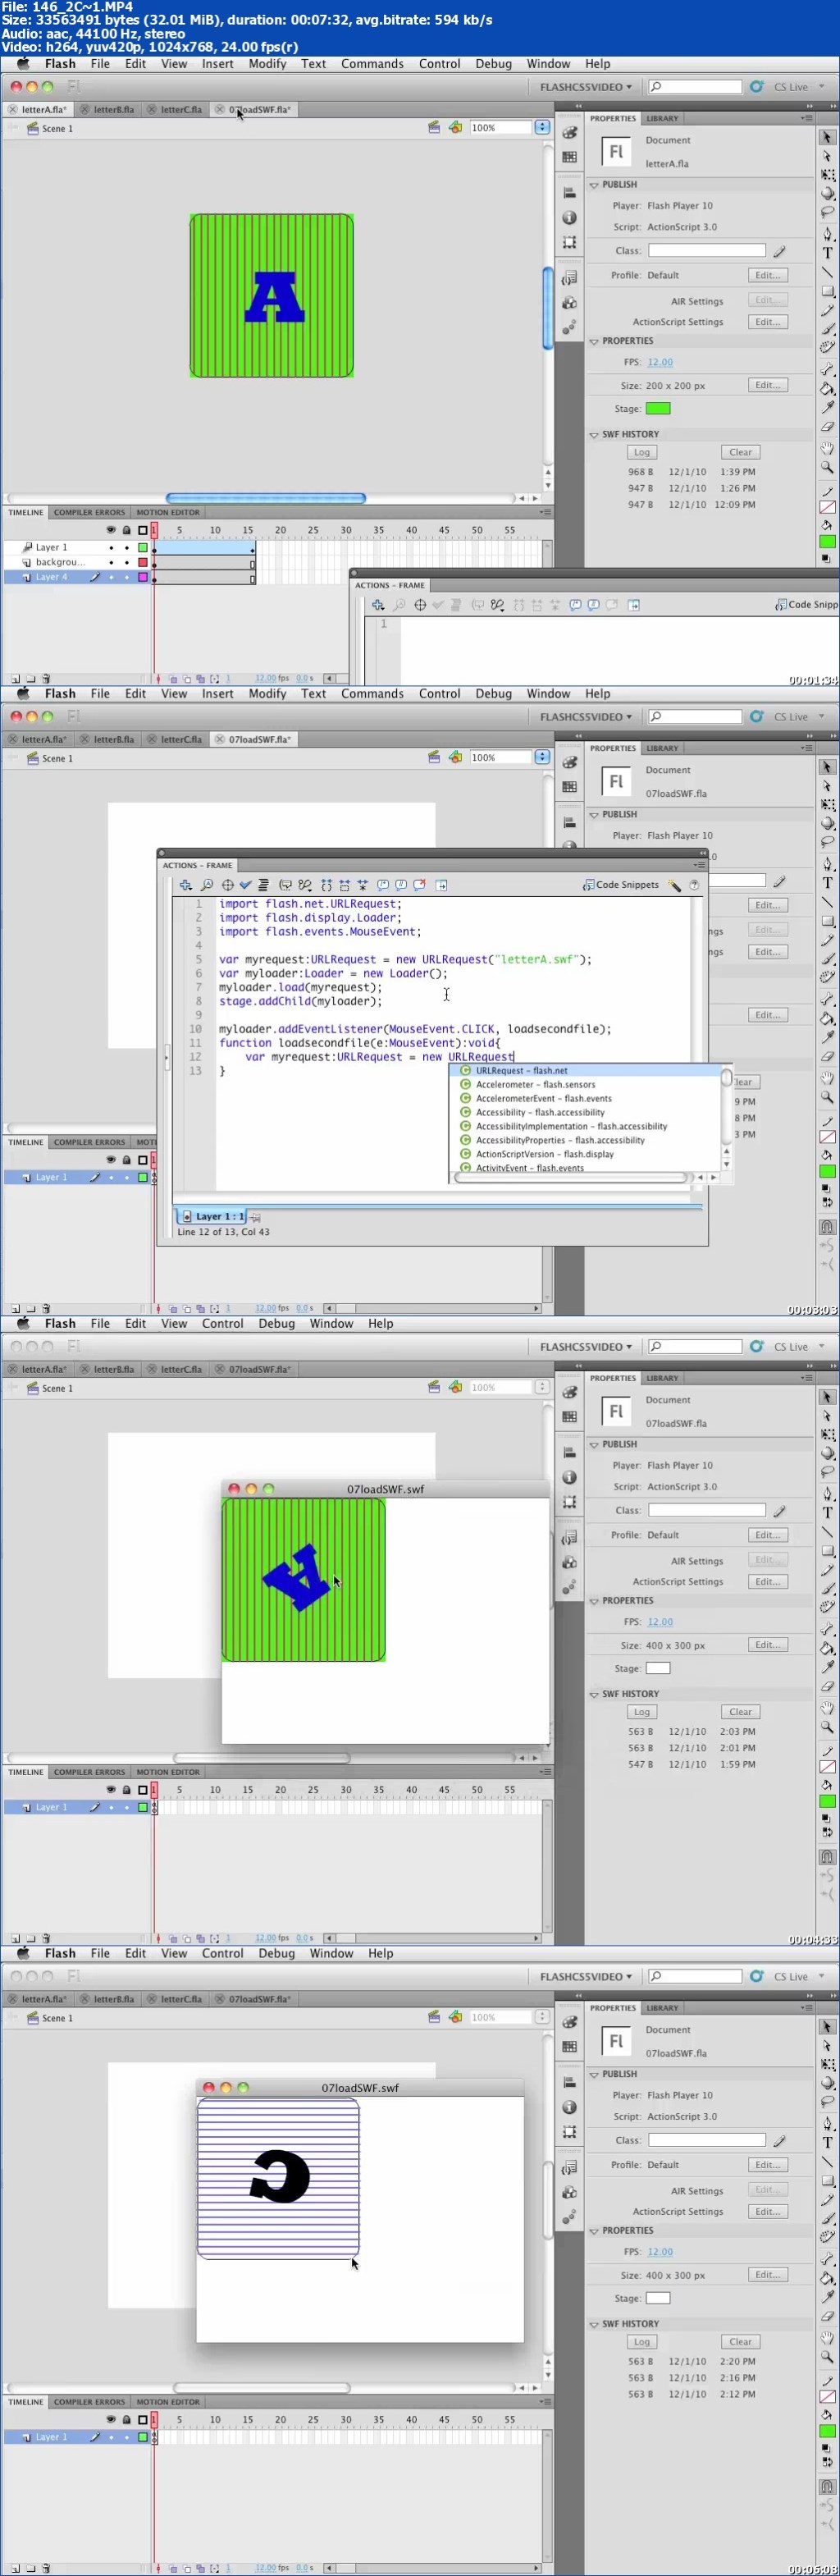Pick the Rectangle tool in the letterA.fla frame's toolbox

[827, 291]
